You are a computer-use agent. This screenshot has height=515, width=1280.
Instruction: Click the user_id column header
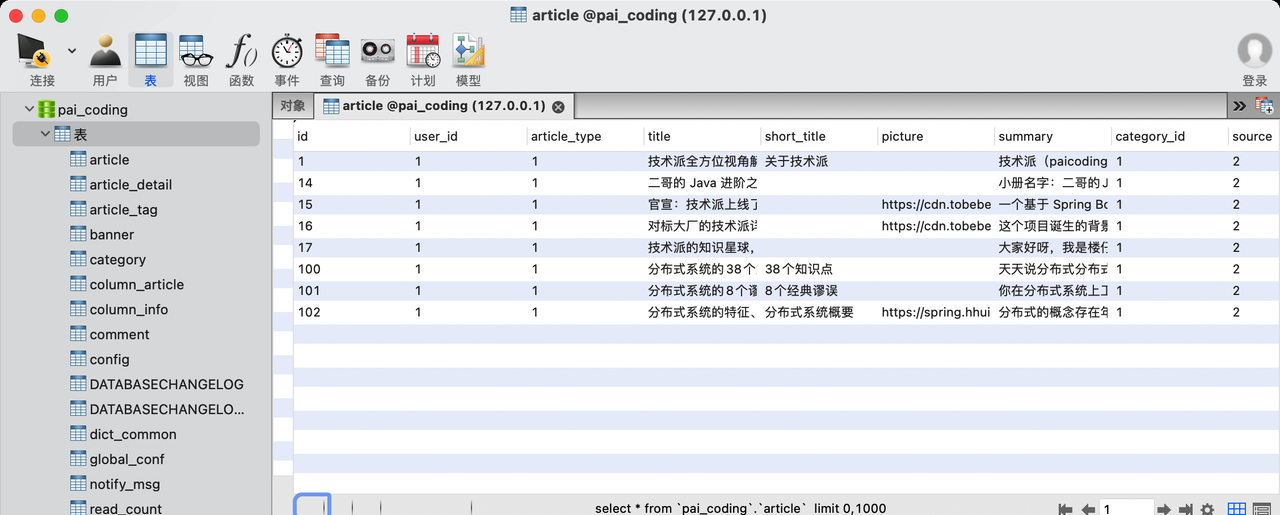(469, 136)
